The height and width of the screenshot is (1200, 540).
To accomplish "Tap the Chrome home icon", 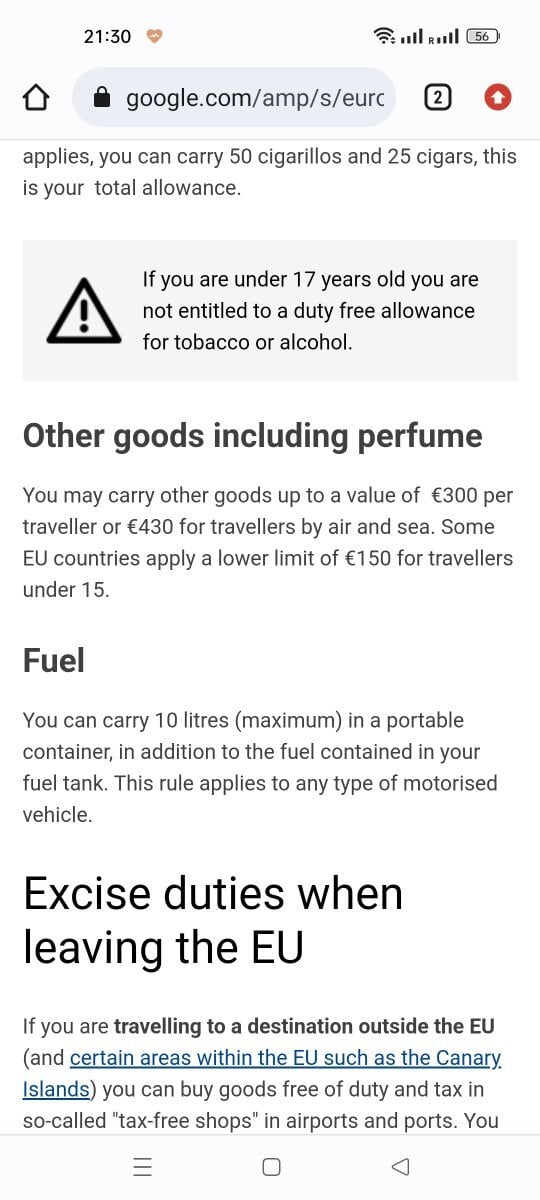I will click(36, 97).
